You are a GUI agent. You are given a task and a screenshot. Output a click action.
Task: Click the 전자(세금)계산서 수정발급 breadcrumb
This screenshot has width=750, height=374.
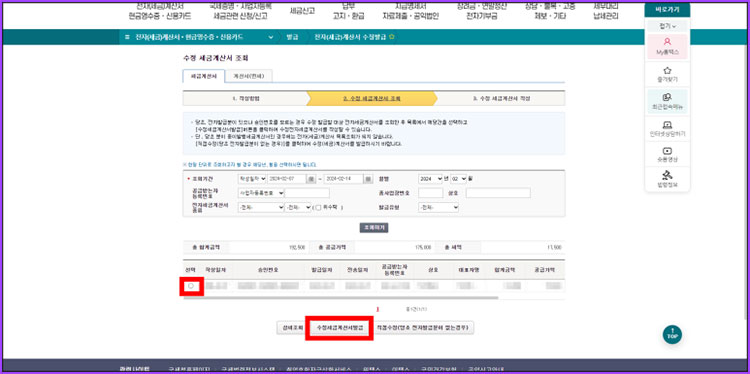[x=351, y=37]
